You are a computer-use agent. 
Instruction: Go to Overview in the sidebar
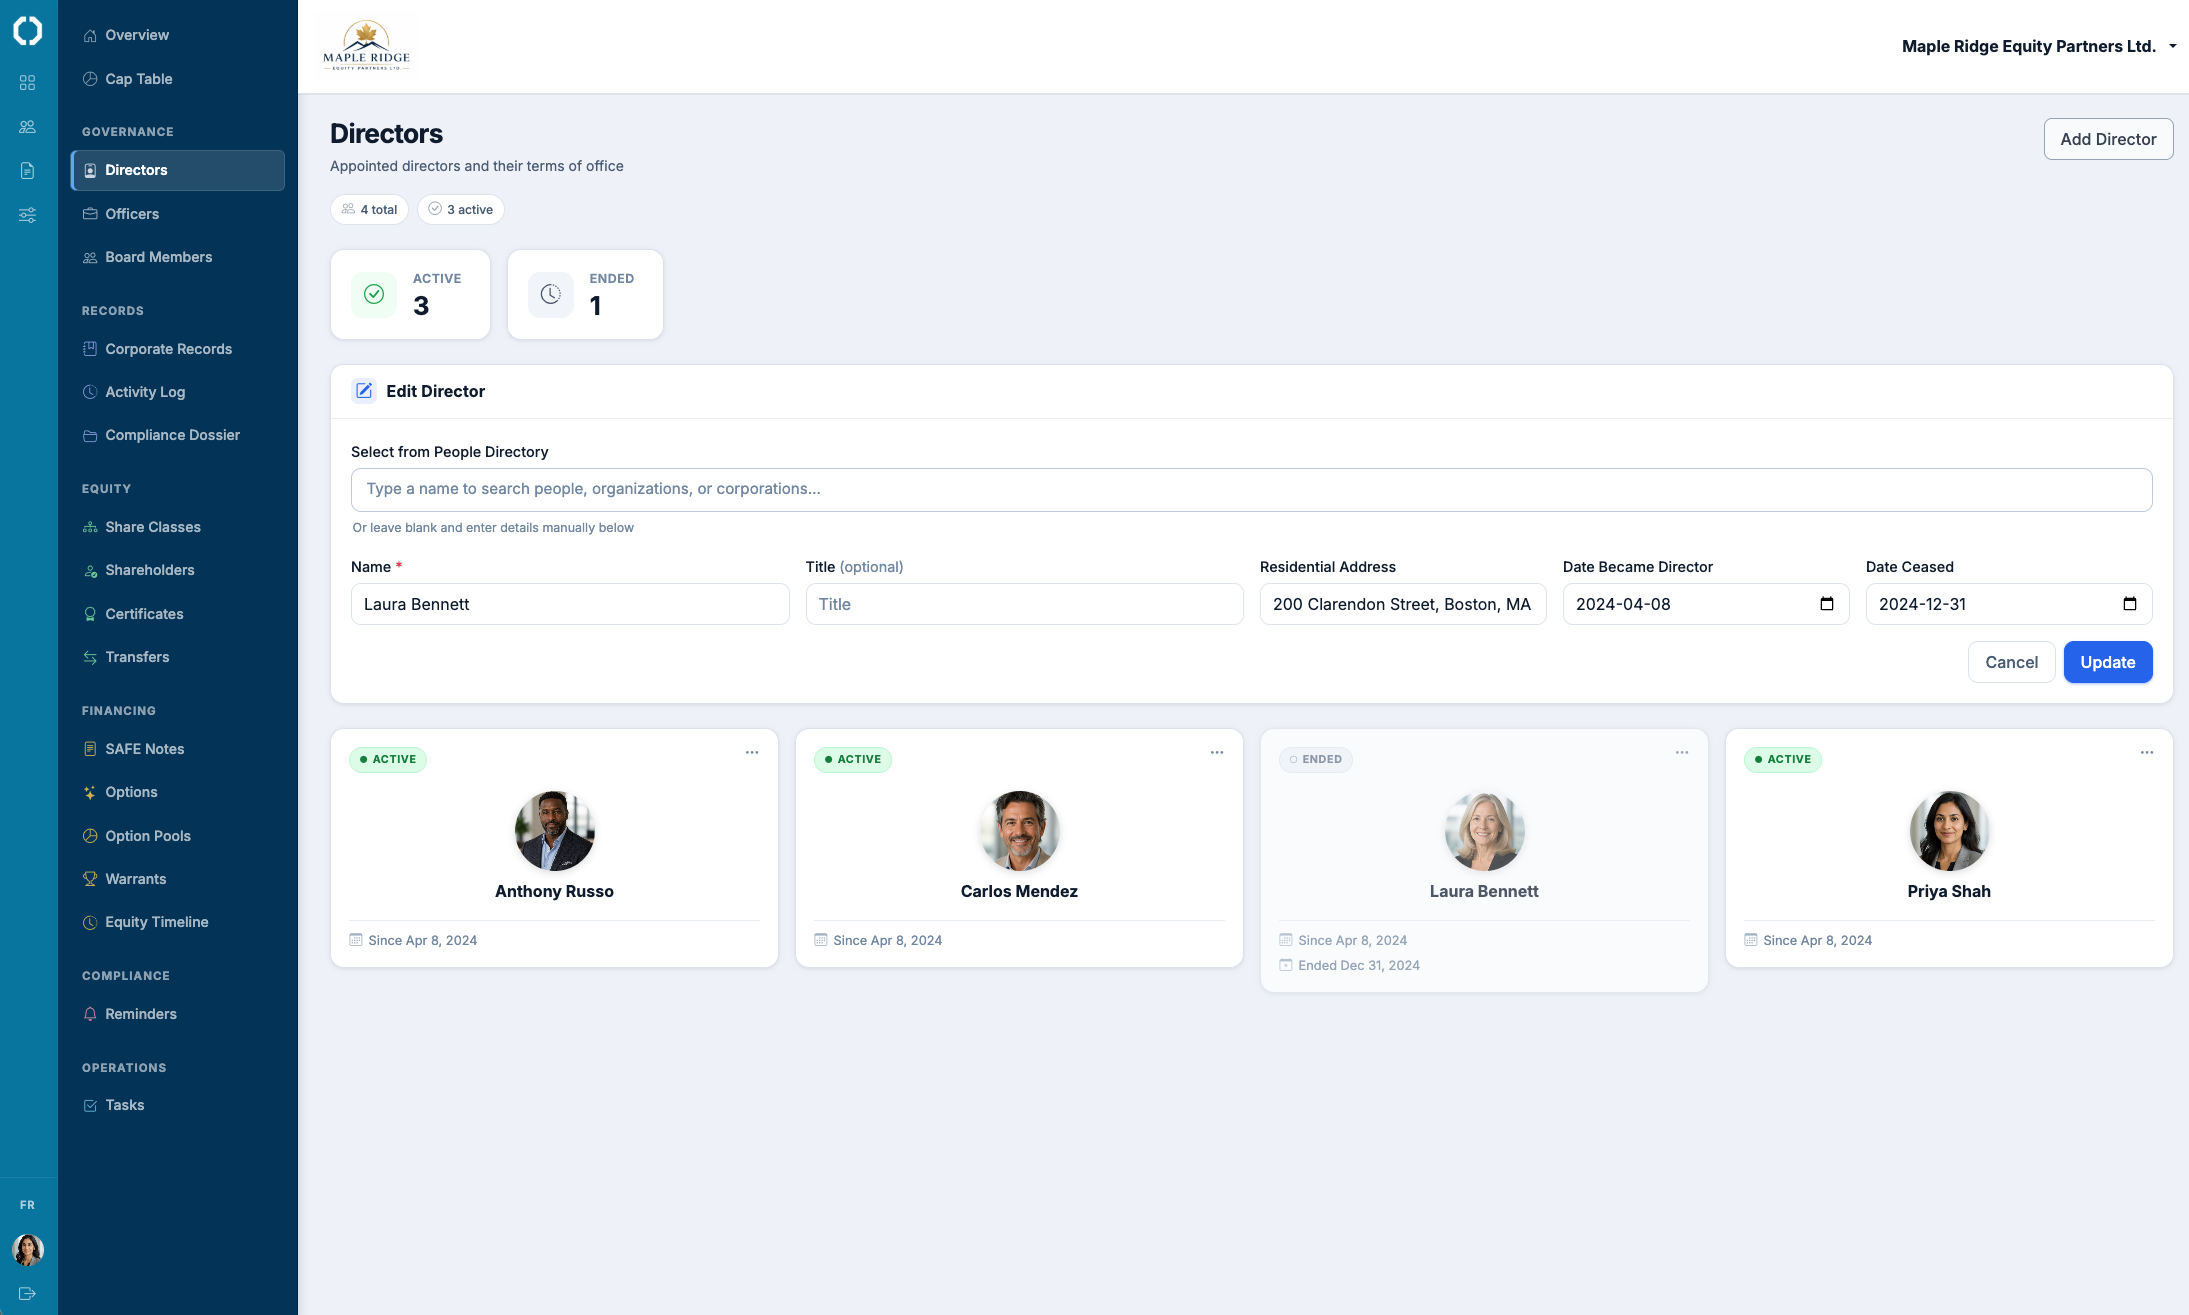[178, 35]
